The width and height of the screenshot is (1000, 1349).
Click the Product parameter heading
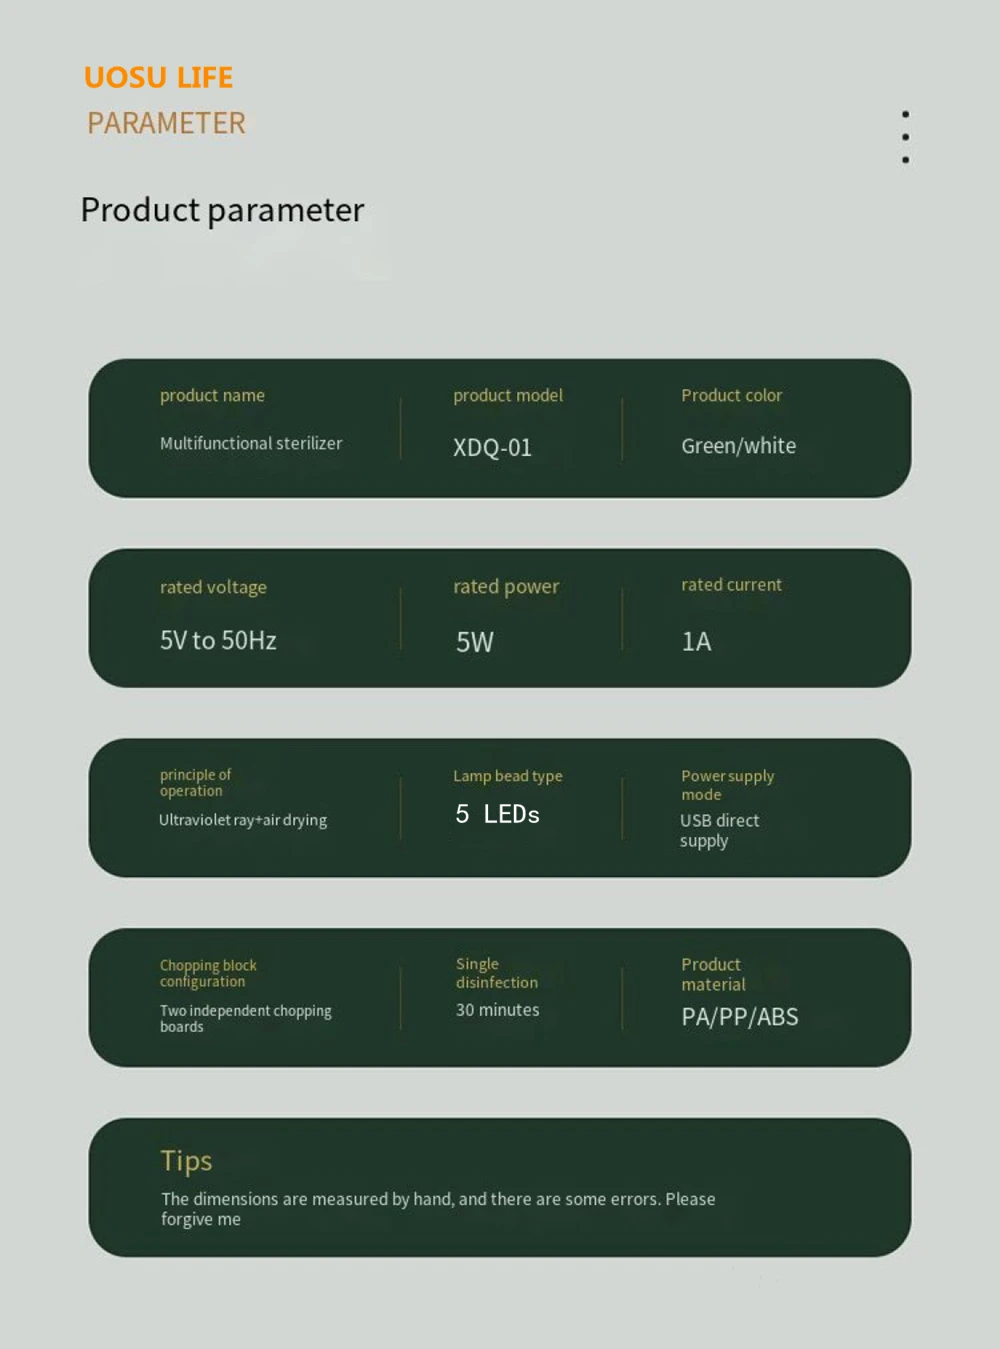pyautogui.click(x=222, y=210)
